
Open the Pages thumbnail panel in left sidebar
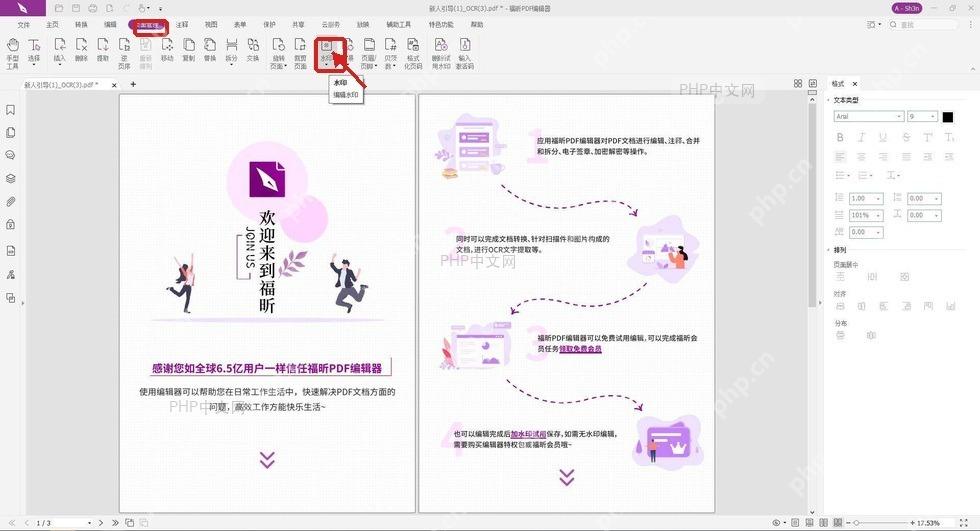pos(11,132)
